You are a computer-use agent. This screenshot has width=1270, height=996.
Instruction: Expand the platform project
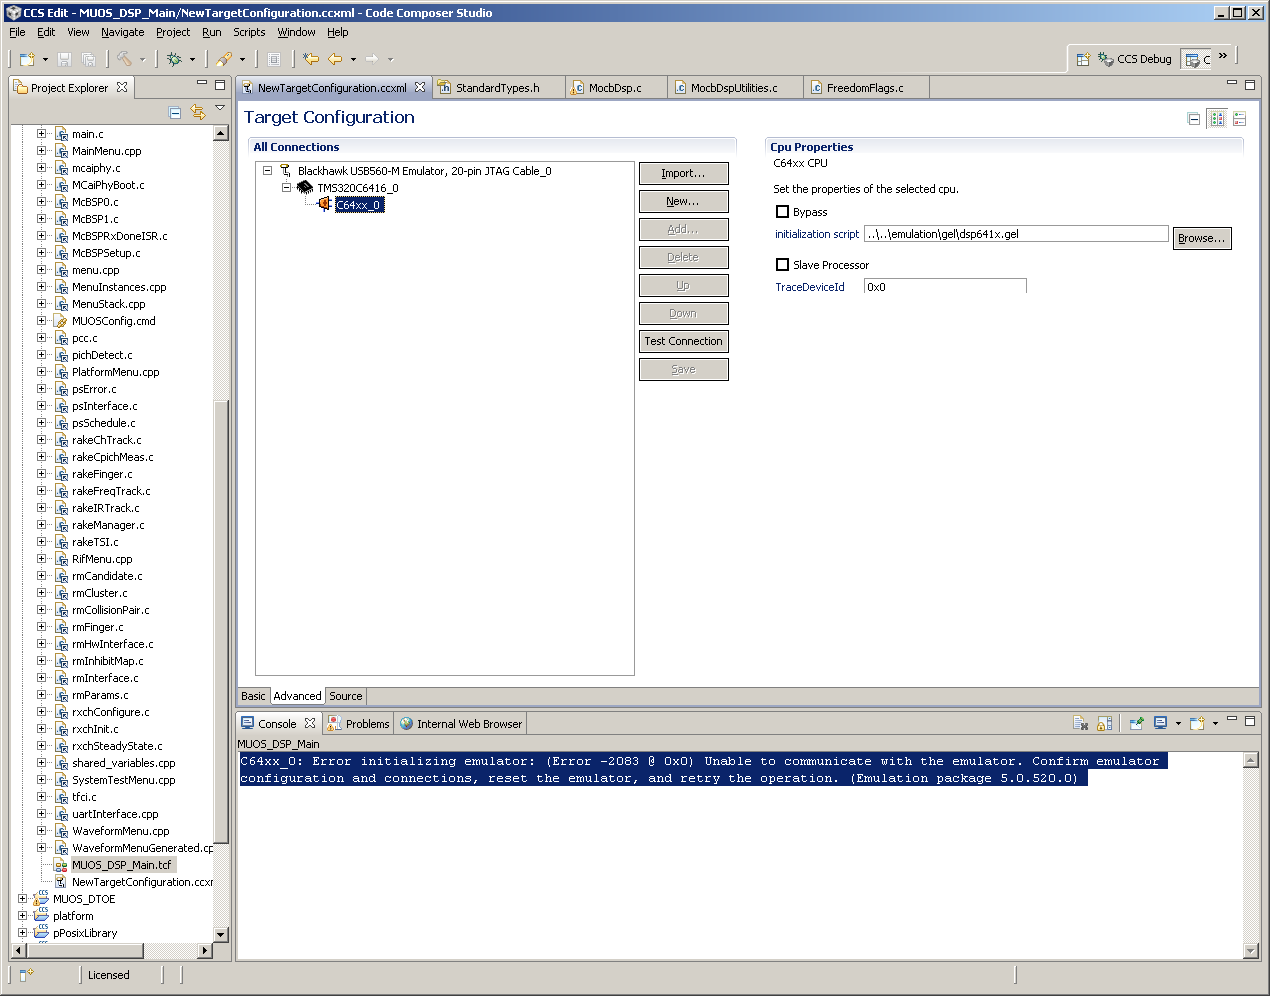[x=23, y=916]
